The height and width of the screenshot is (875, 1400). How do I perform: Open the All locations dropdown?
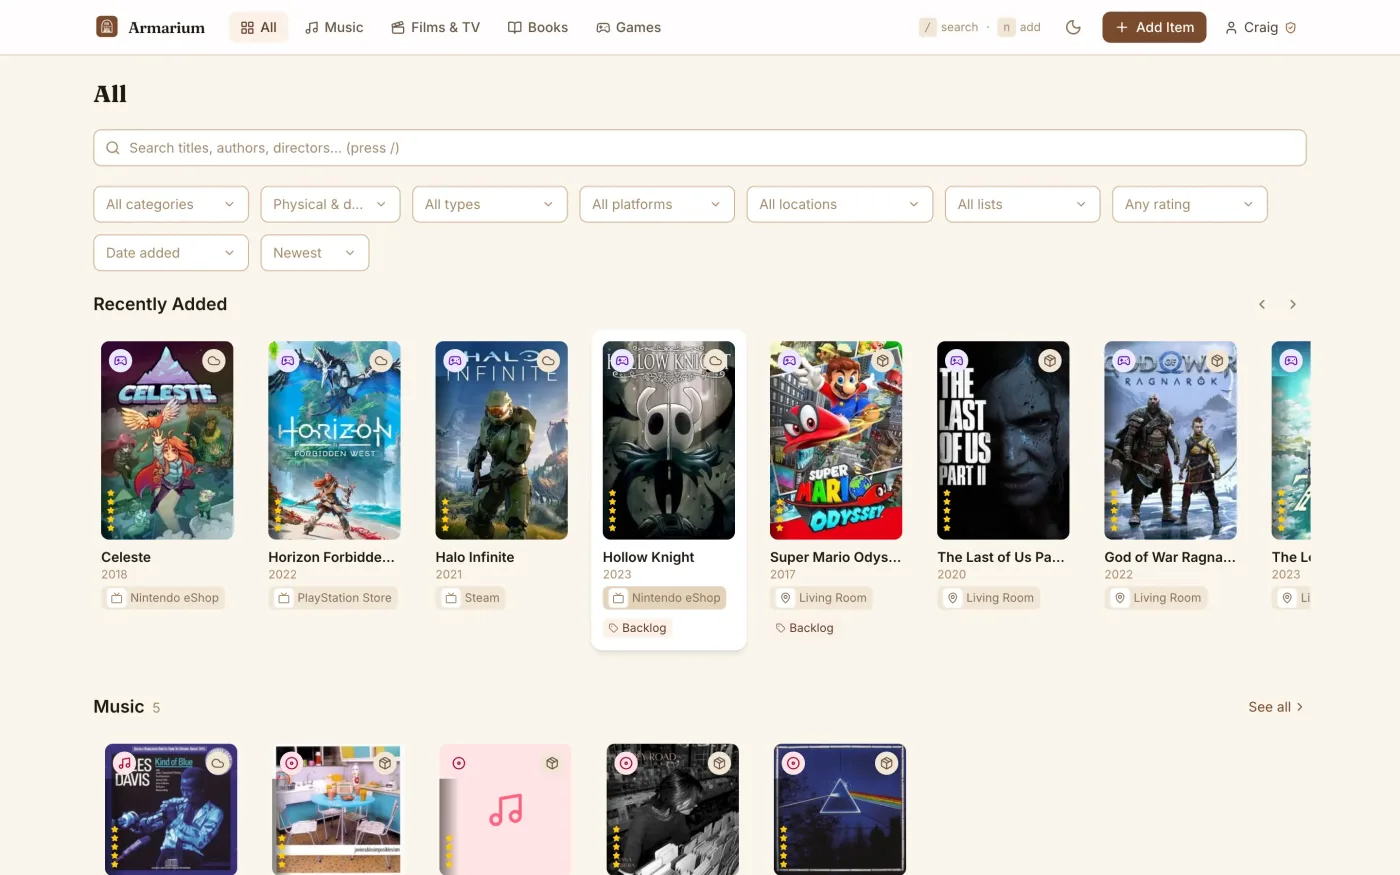[840, 204]
